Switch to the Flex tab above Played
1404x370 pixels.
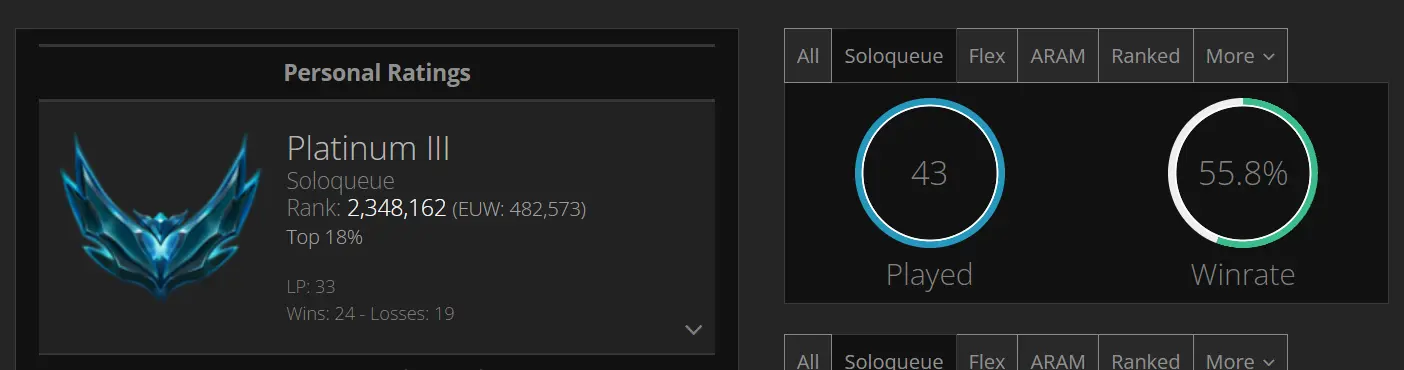pos(987,56)
